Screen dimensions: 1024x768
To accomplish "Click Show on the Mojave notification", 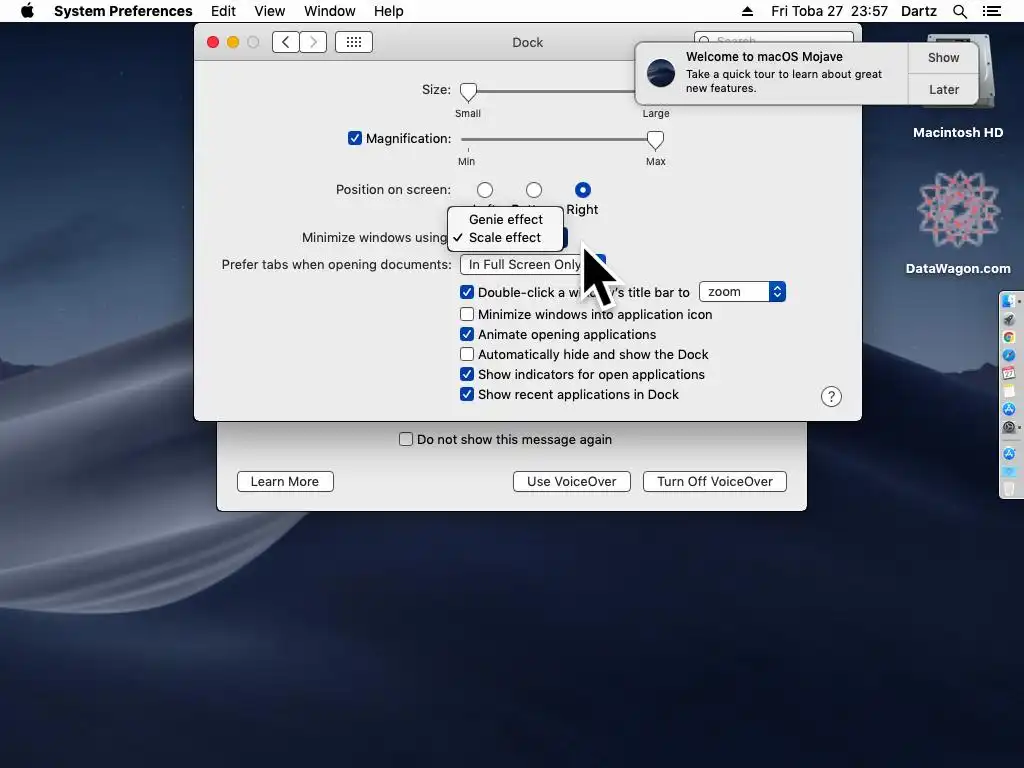I will click(x=944, y=57).
